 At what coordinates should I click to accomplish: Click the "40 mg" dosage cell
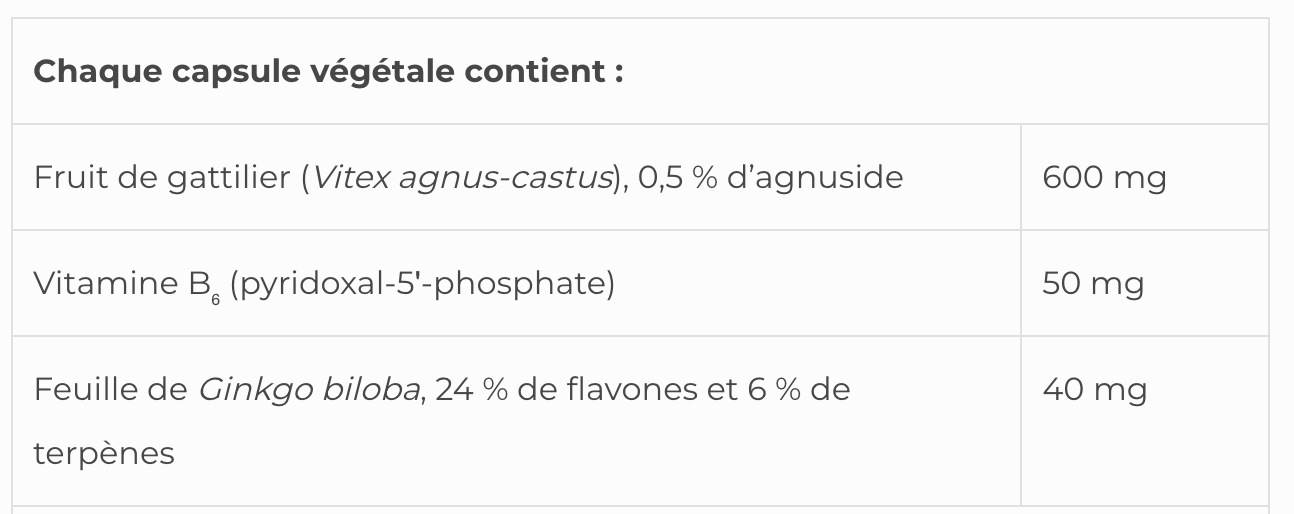point(1094,389)
